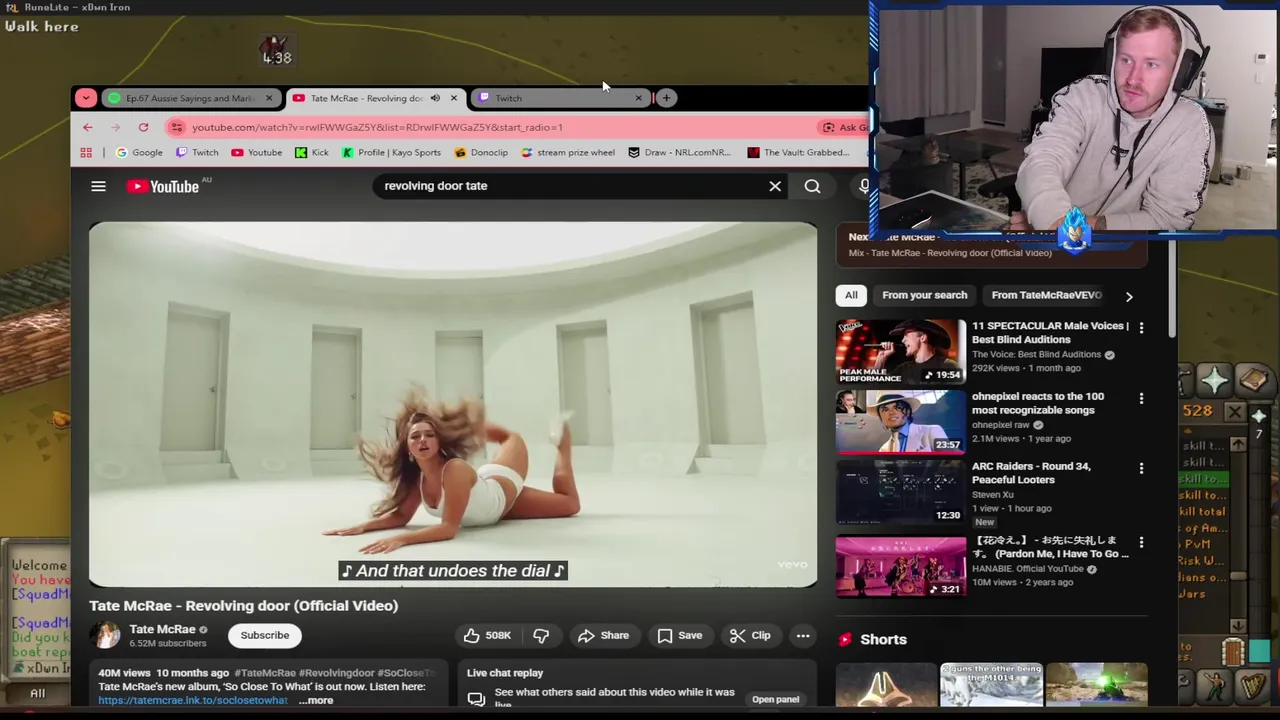Click the Share button
The width and height of the screenshot is (1280, 720).
603,636
